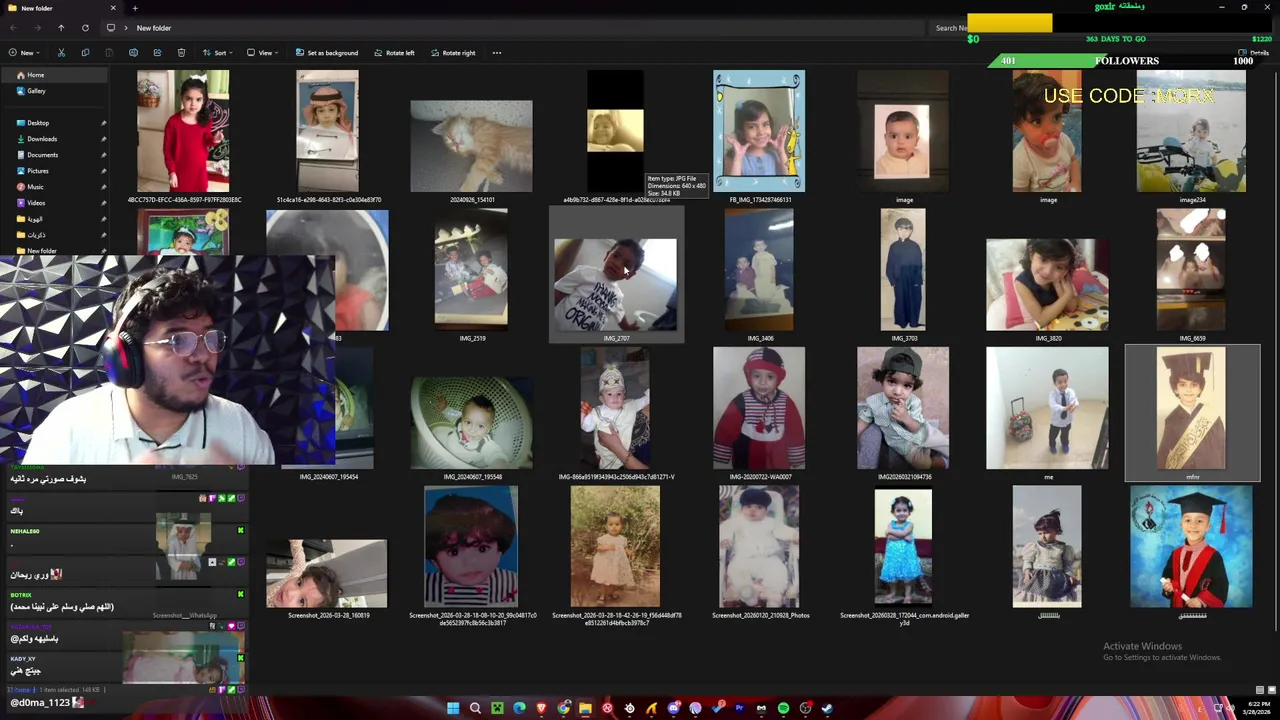Expand the address bar breadcrumb chevron

pyautogui.click(x=126, y=28)
